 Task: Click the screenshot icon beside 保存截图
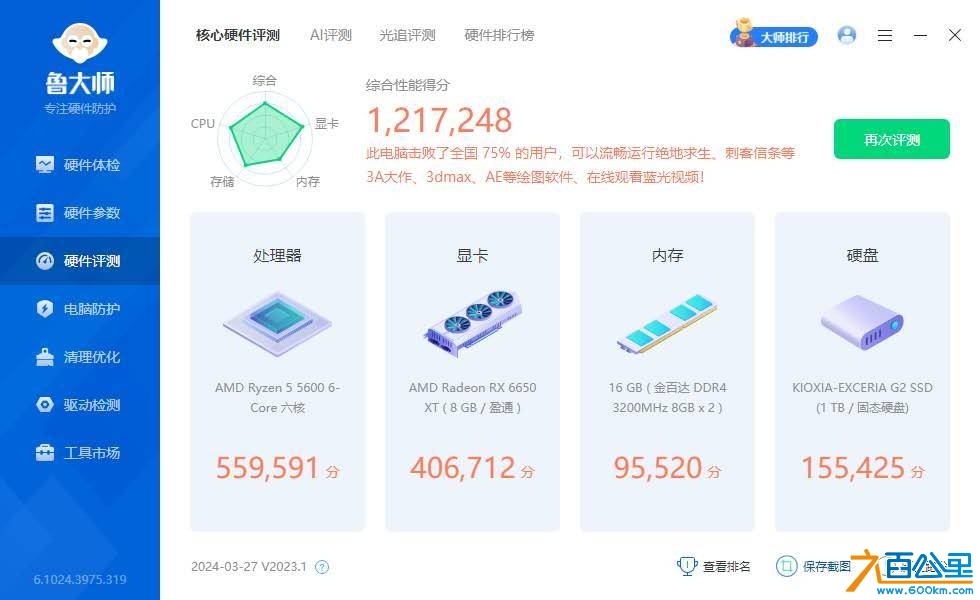(786, 566)
